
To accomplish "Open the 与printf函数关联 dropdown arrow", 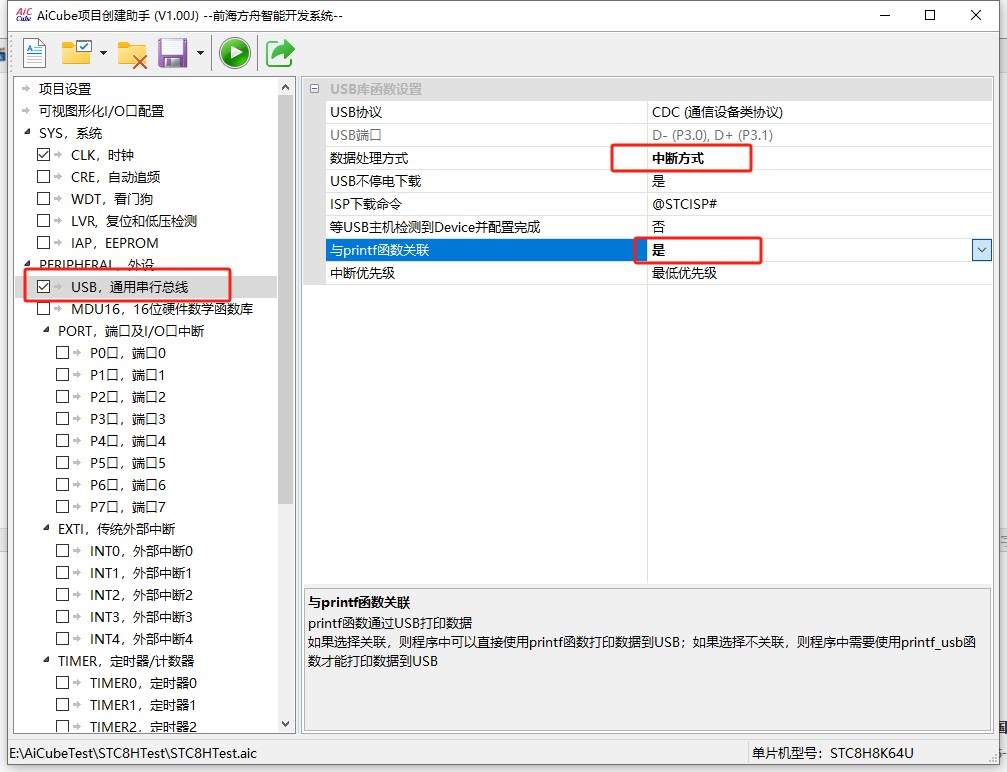I will (x=981, y=250).
